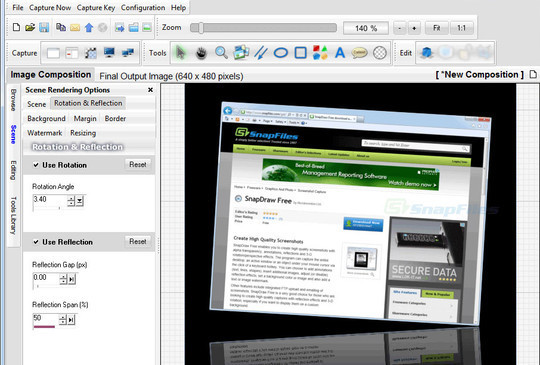
Task: Choose the magnifier zoom tool
Action: pyautogui.click(x=221, y=53)
